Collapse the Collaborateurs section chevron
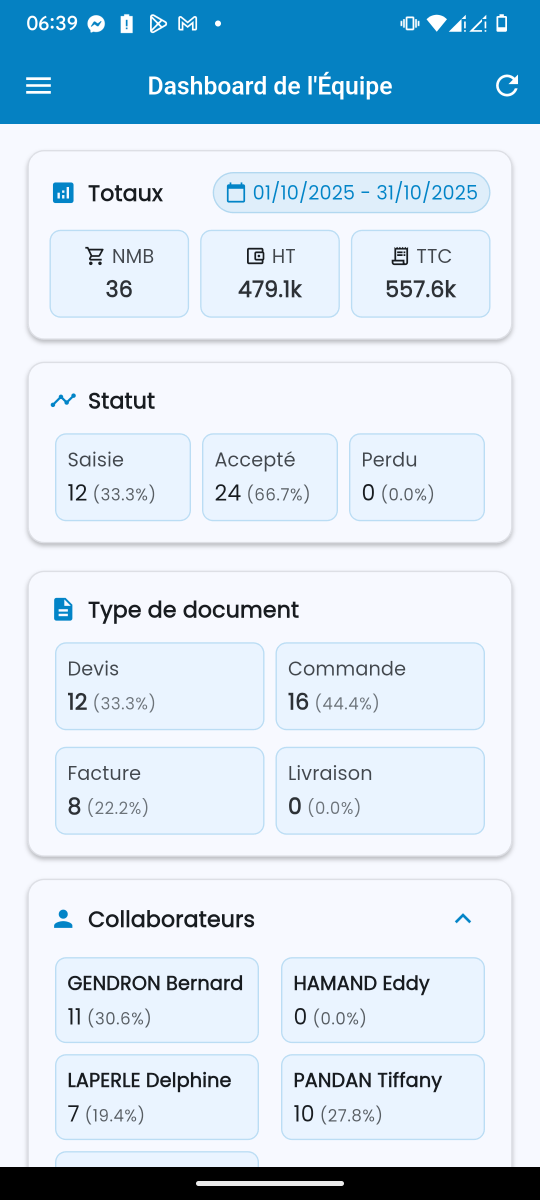This screenshot has height=1200, width=540. tap(462, 919)
